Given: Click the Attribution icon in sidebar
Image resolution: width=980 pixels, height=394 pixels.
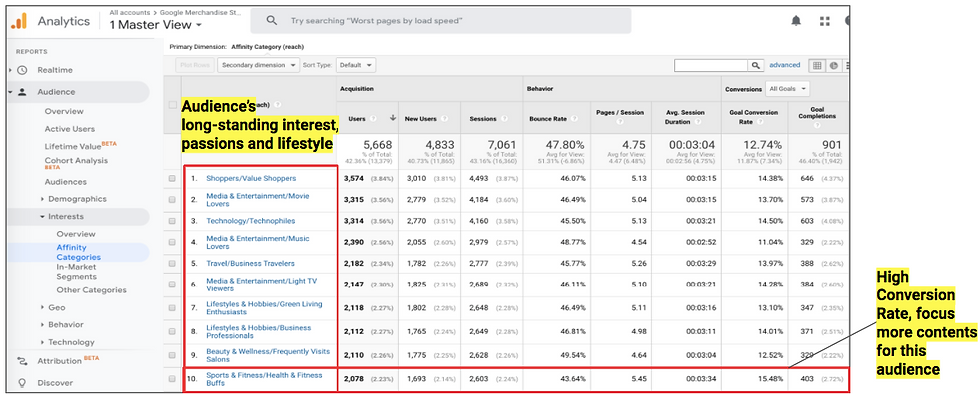Looking at the screenshot, I should coord(22,361).
